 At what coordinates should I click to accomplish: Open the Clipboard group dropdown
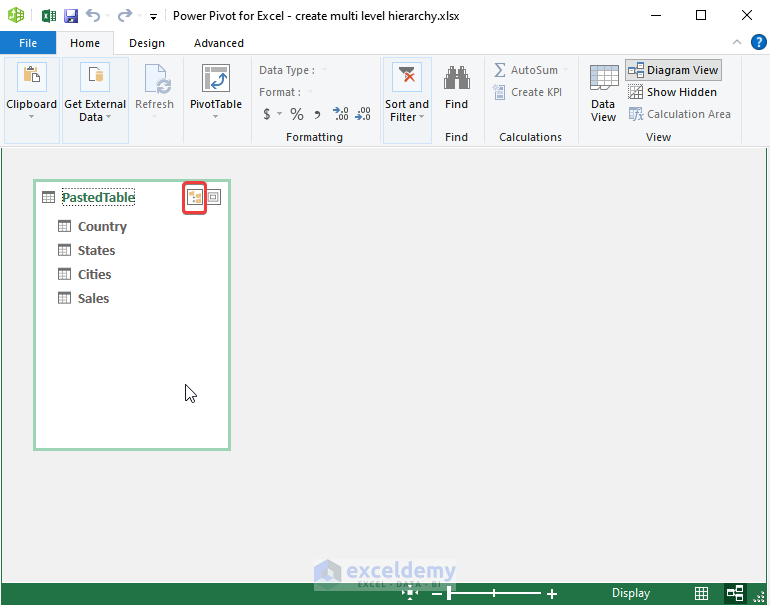(31, 100)
